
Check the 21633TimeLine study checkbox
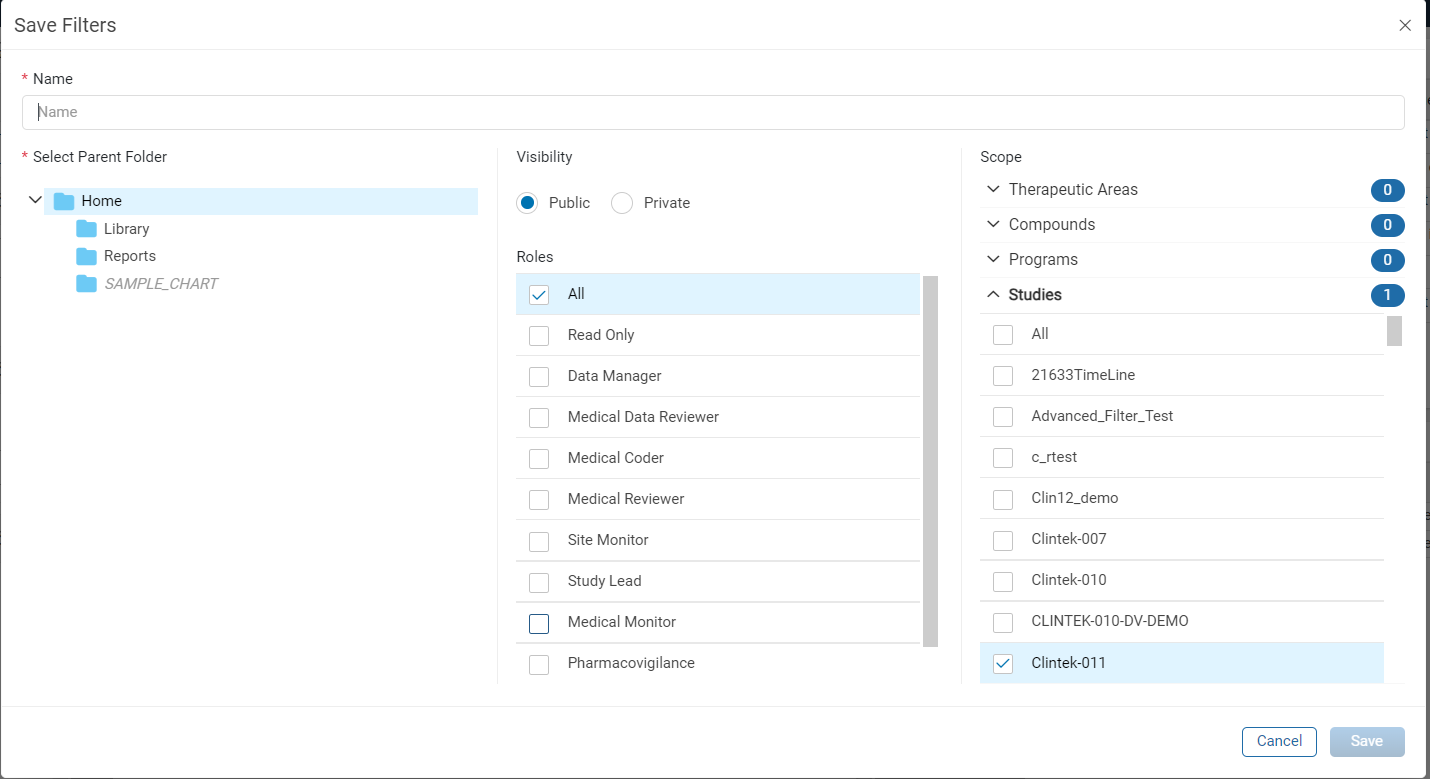point(1003,376)
